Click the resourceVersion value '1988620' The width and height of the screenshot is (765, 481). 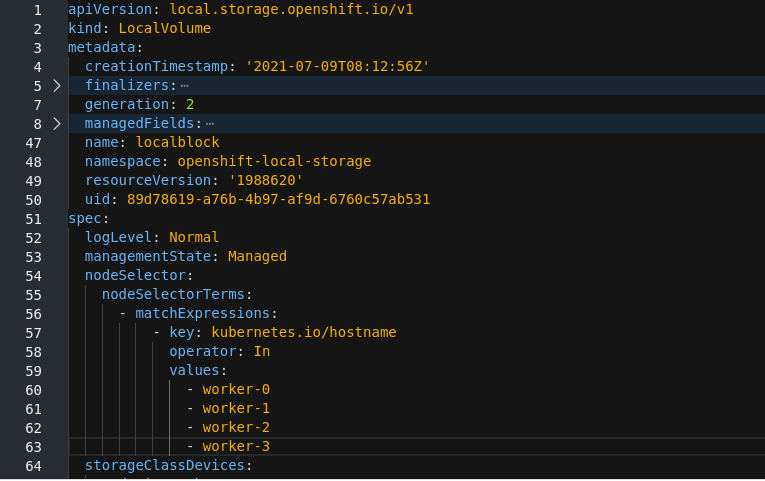point(265,181)
